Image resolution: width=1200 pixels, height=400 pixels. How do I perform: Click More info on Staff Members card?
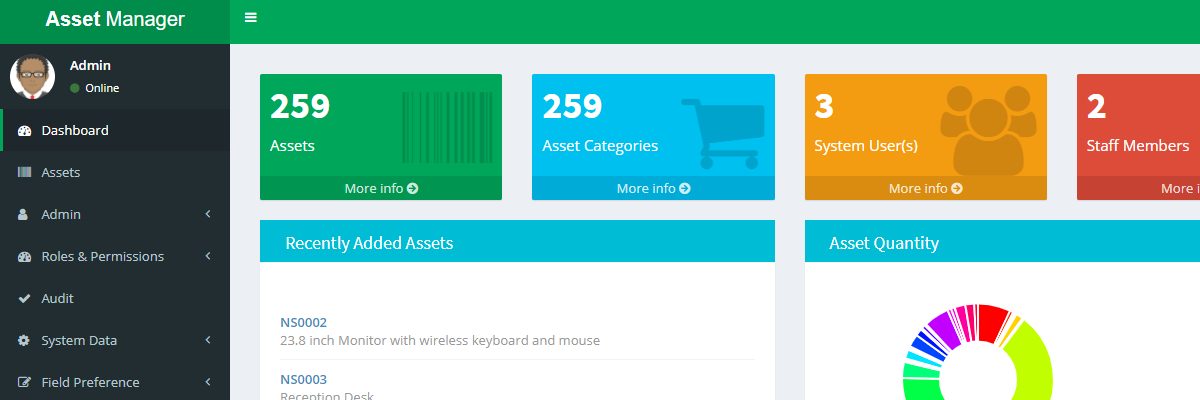(x=1138, y=188)
